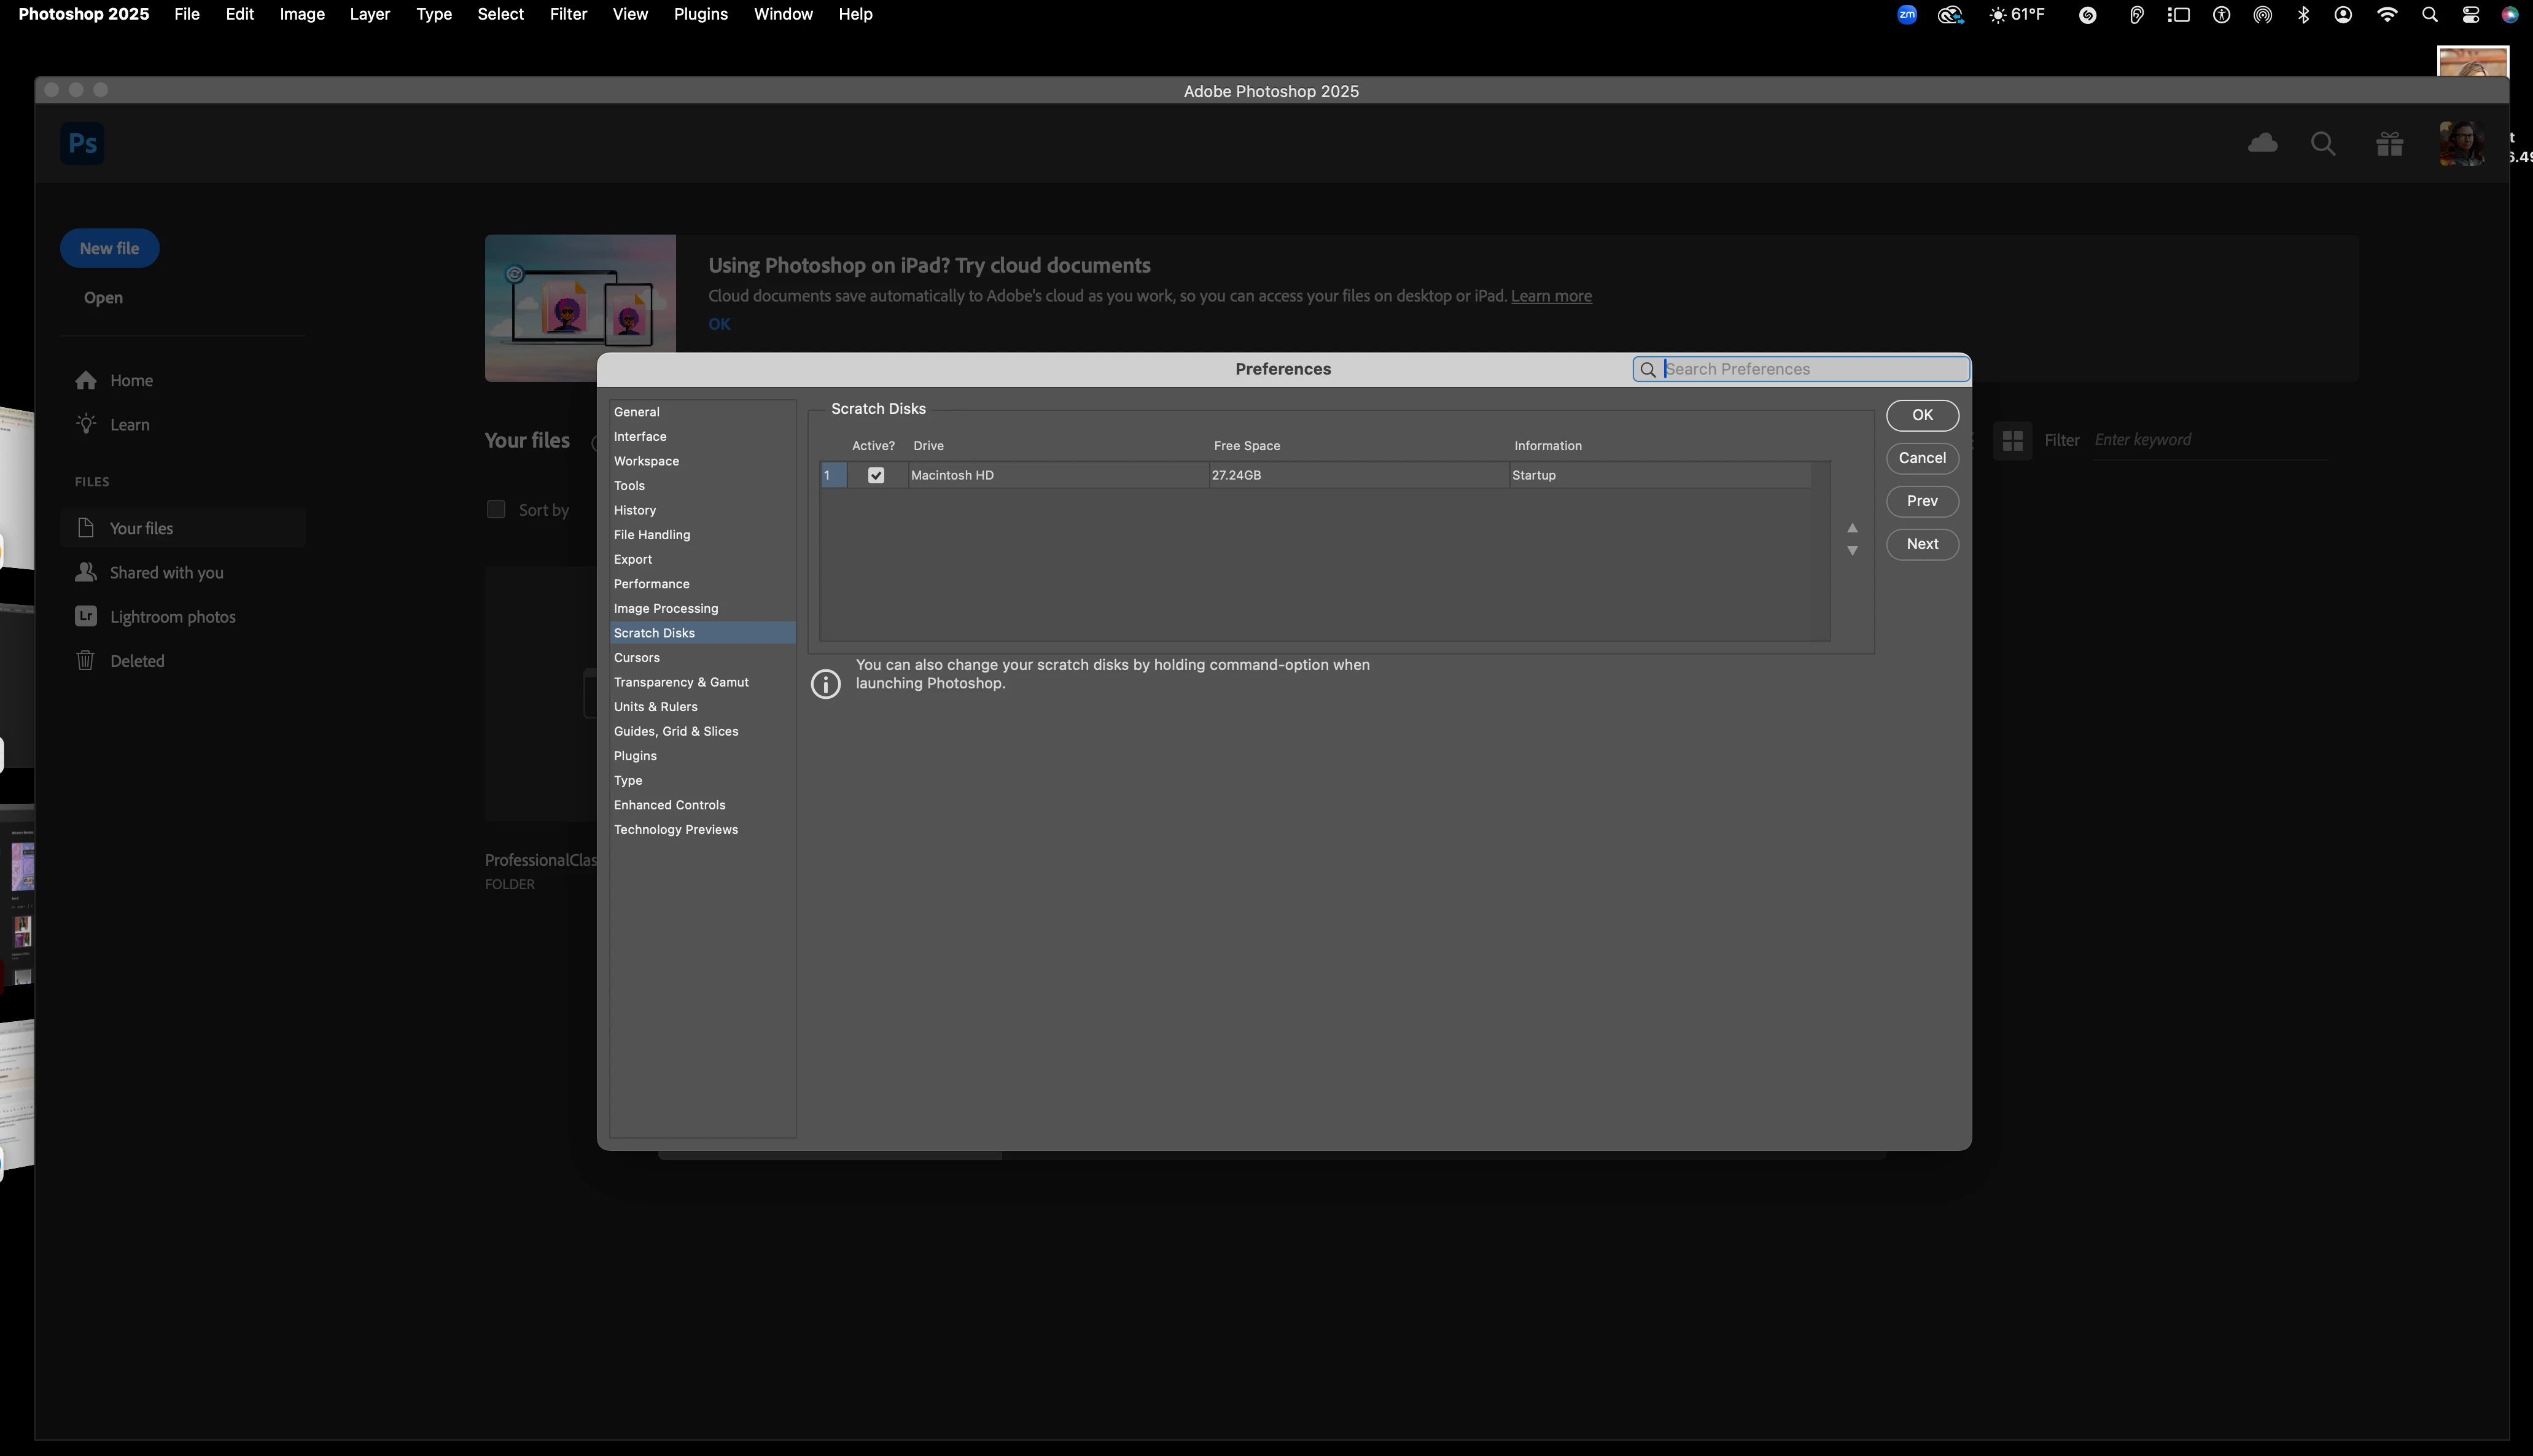This screenshot has height=1456, width=2533.
Task: Select Performance in preferences list
Action: [651, 584]
